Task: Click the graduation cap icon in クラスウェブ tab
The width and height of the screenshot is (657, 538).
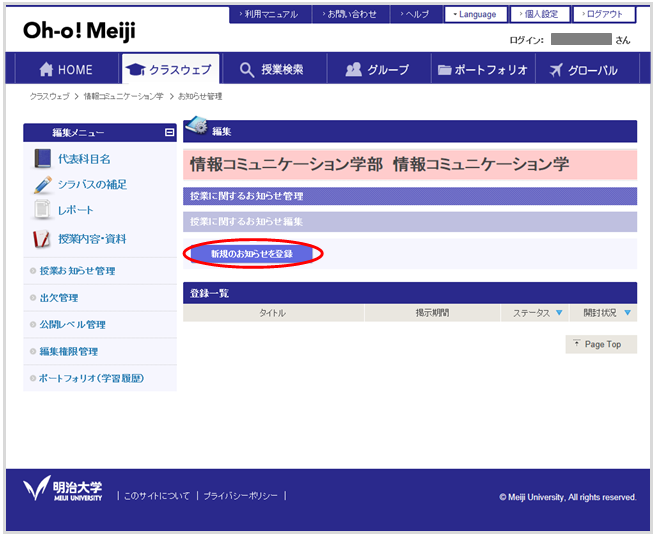Action: pos(135,70)
